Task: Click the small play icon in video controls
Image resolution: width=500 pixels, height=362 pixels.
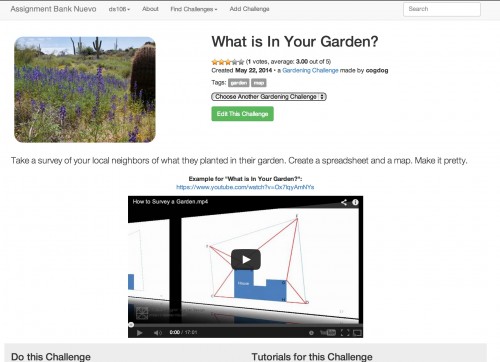Action: 140,332
